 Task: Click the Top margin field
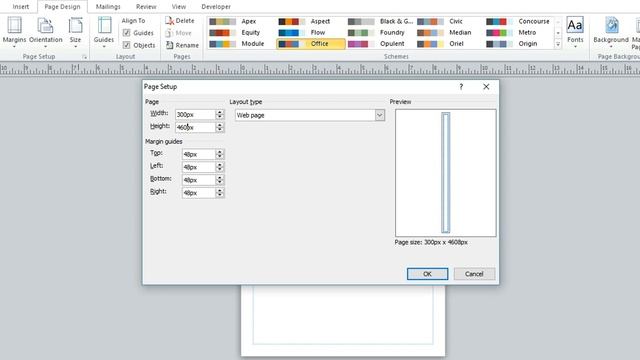pyautogui.click(x=198, y=154)
